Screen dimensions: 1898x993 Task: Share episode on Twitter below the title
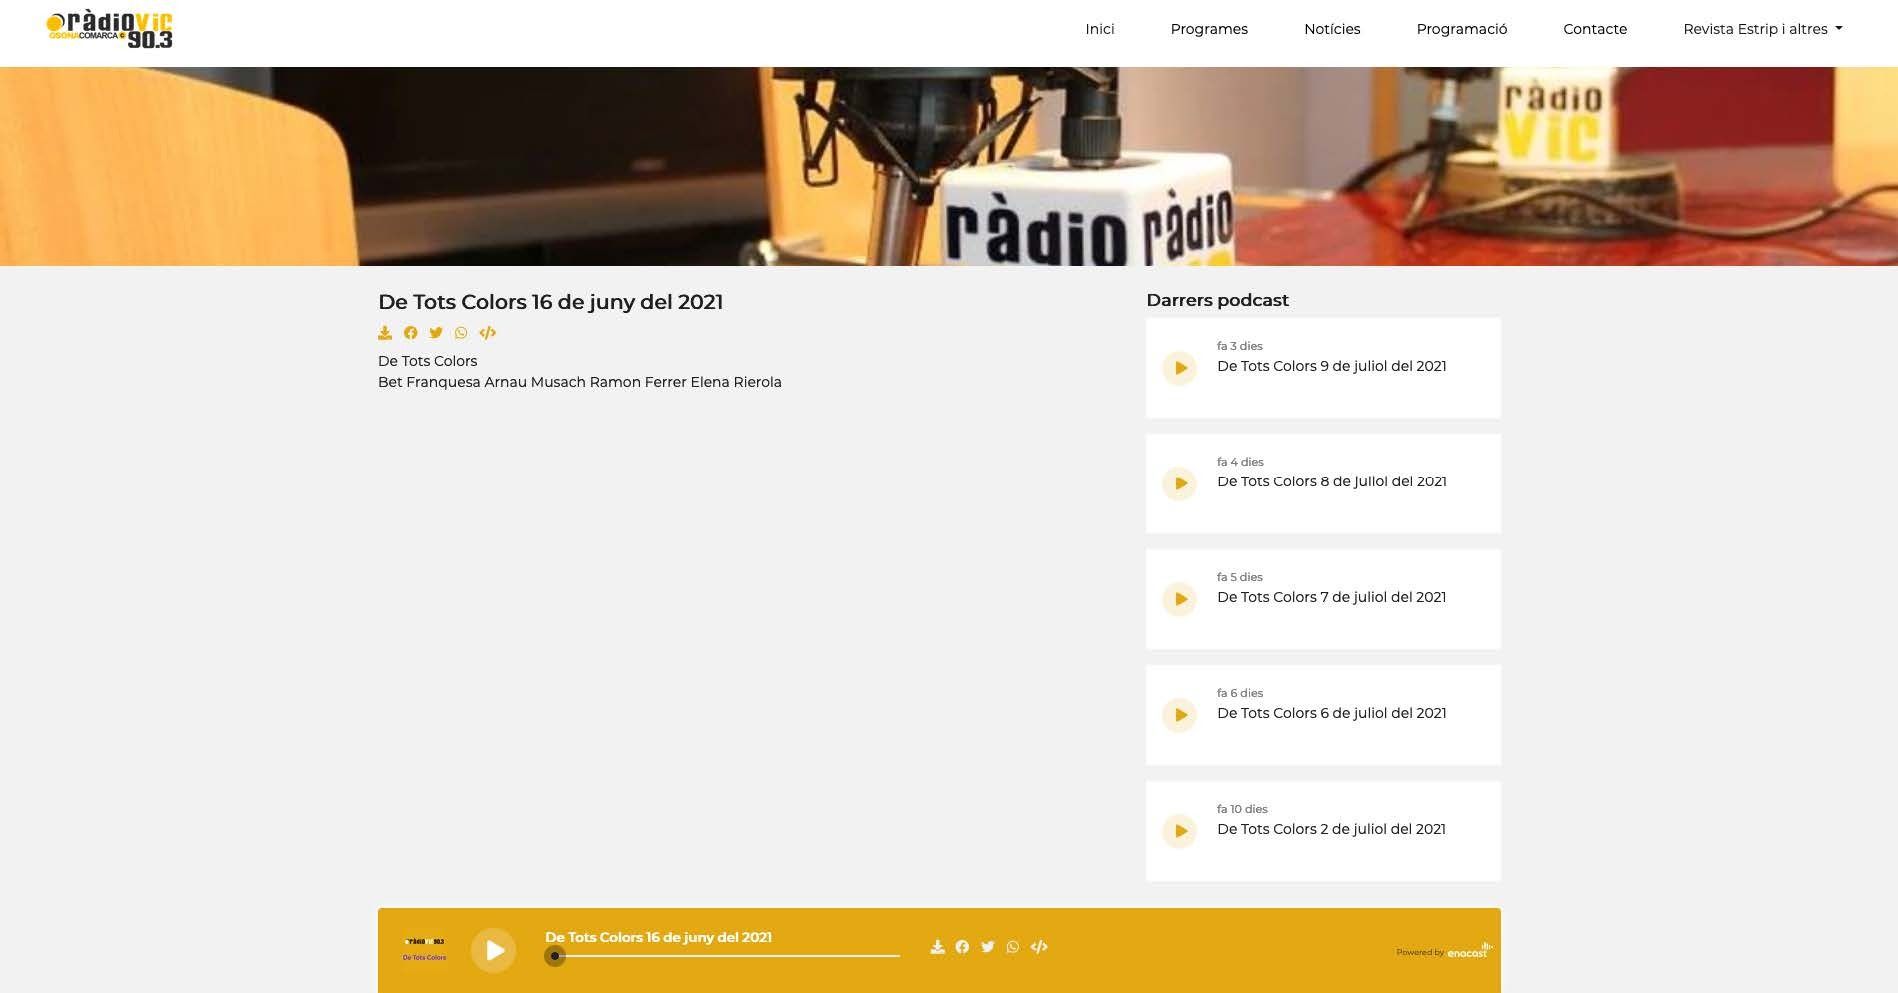pyautogui.click(x=436, y=333)
